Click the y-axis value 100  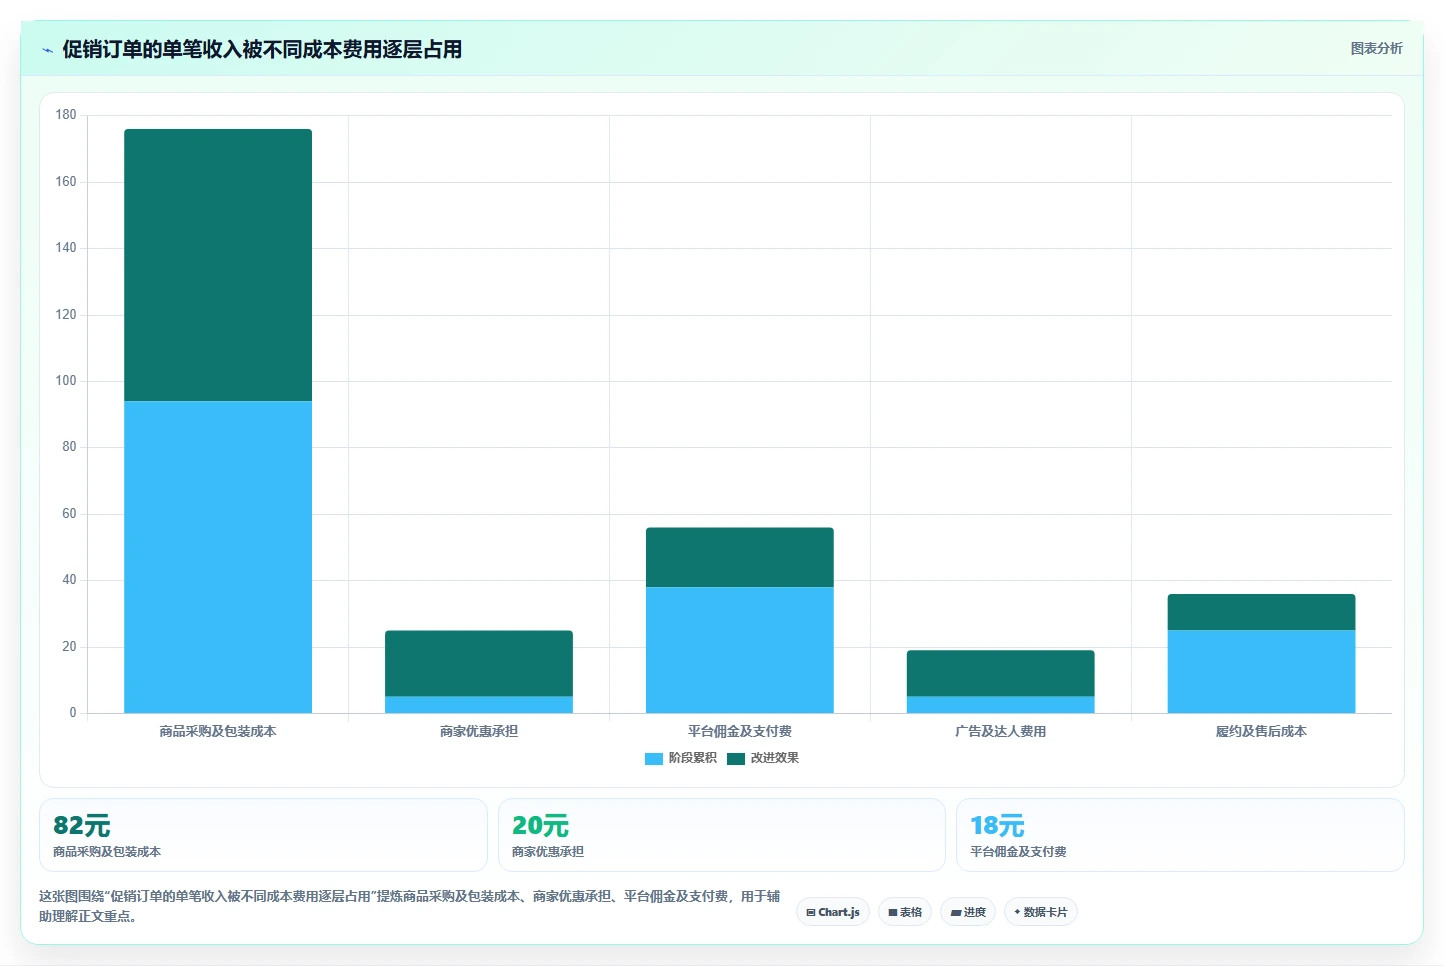(66, 381)
